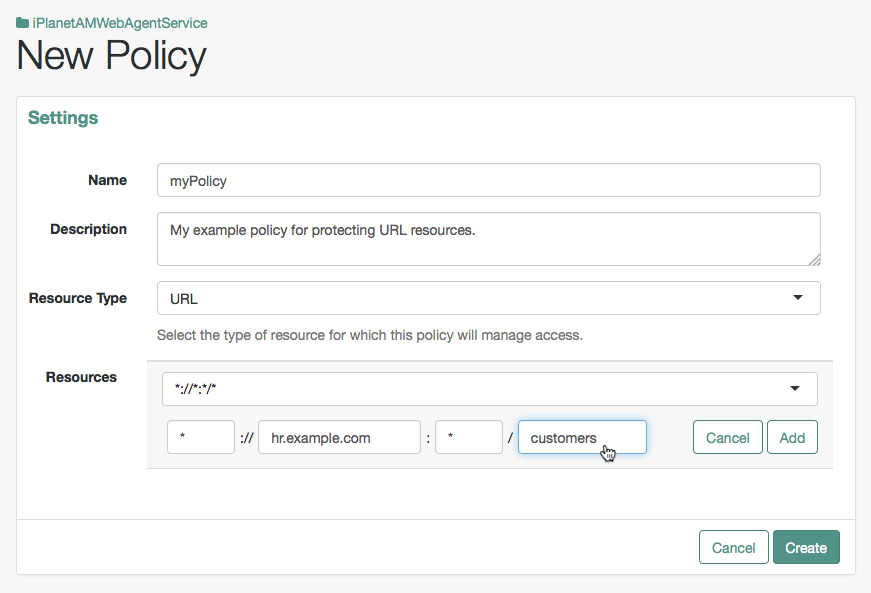Click the Description label
Image resolution: width=871 pixels, height=593 pixels.
[88, 229]
